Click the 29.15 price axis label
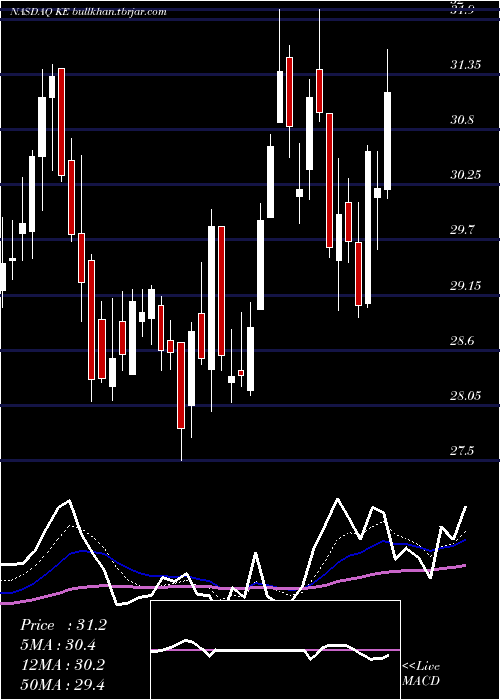The height and width of the screenshot is (700, 500). tap(466, 285)
